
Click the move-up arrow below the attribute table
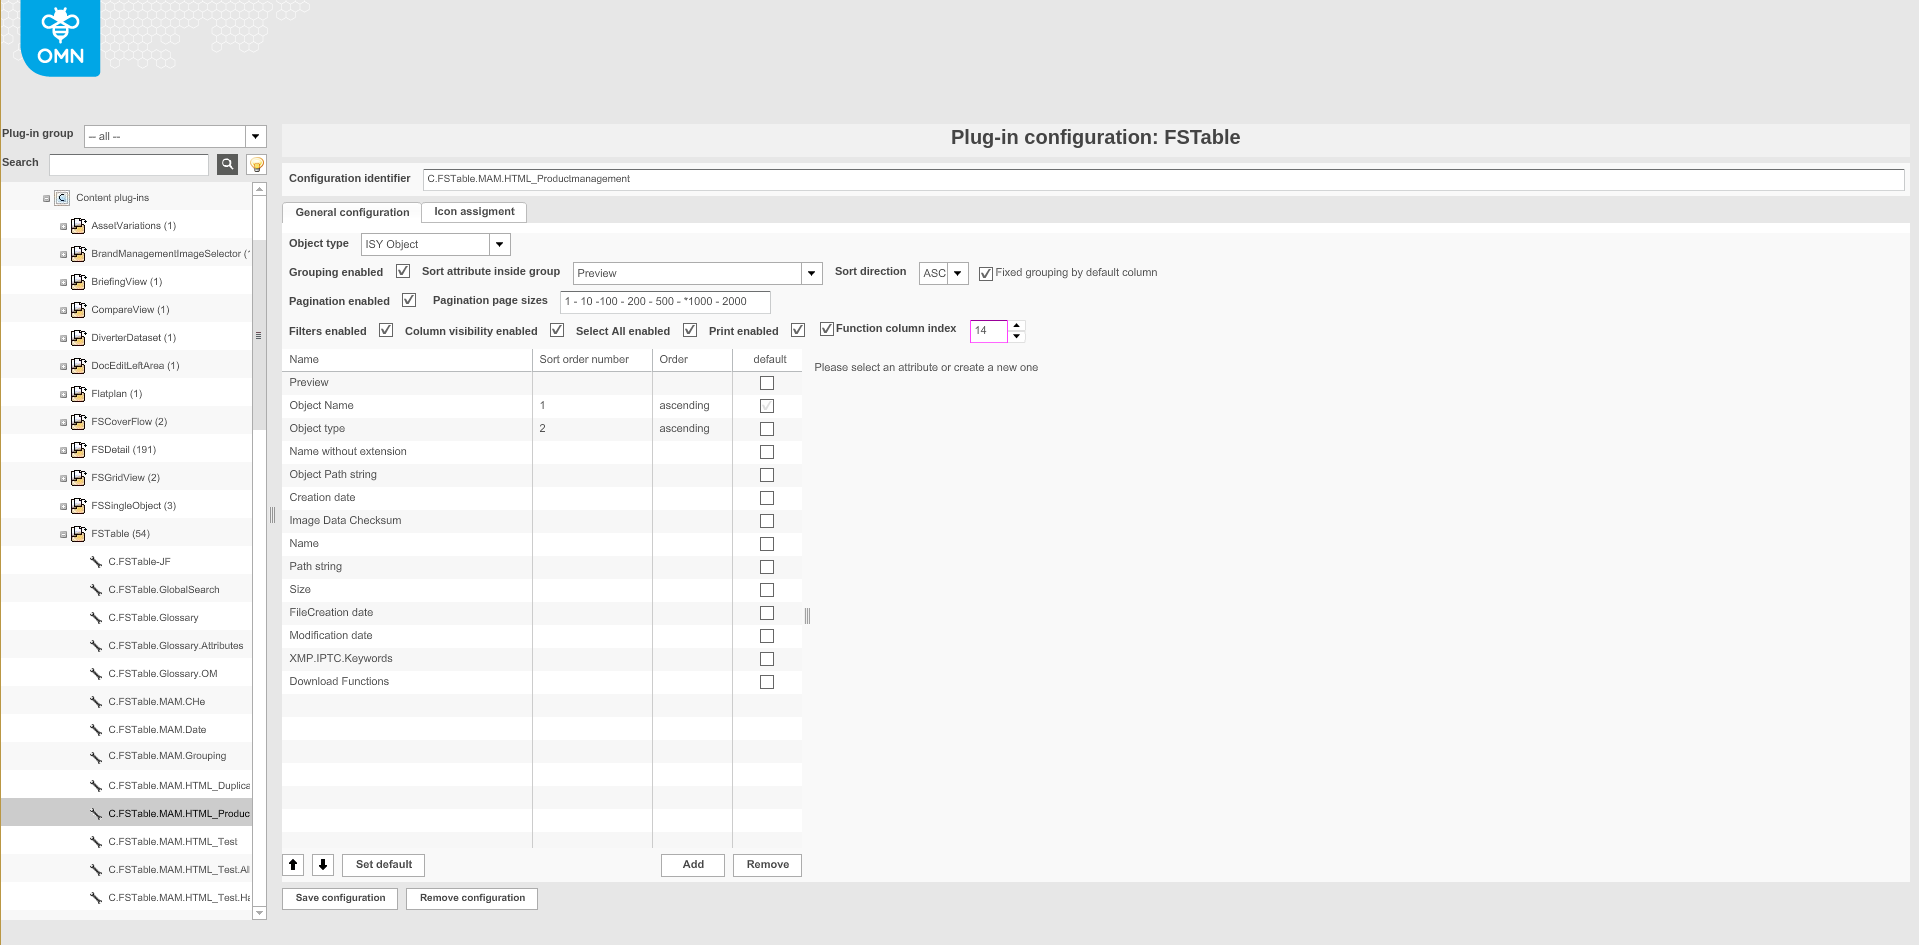pos(292,864)
